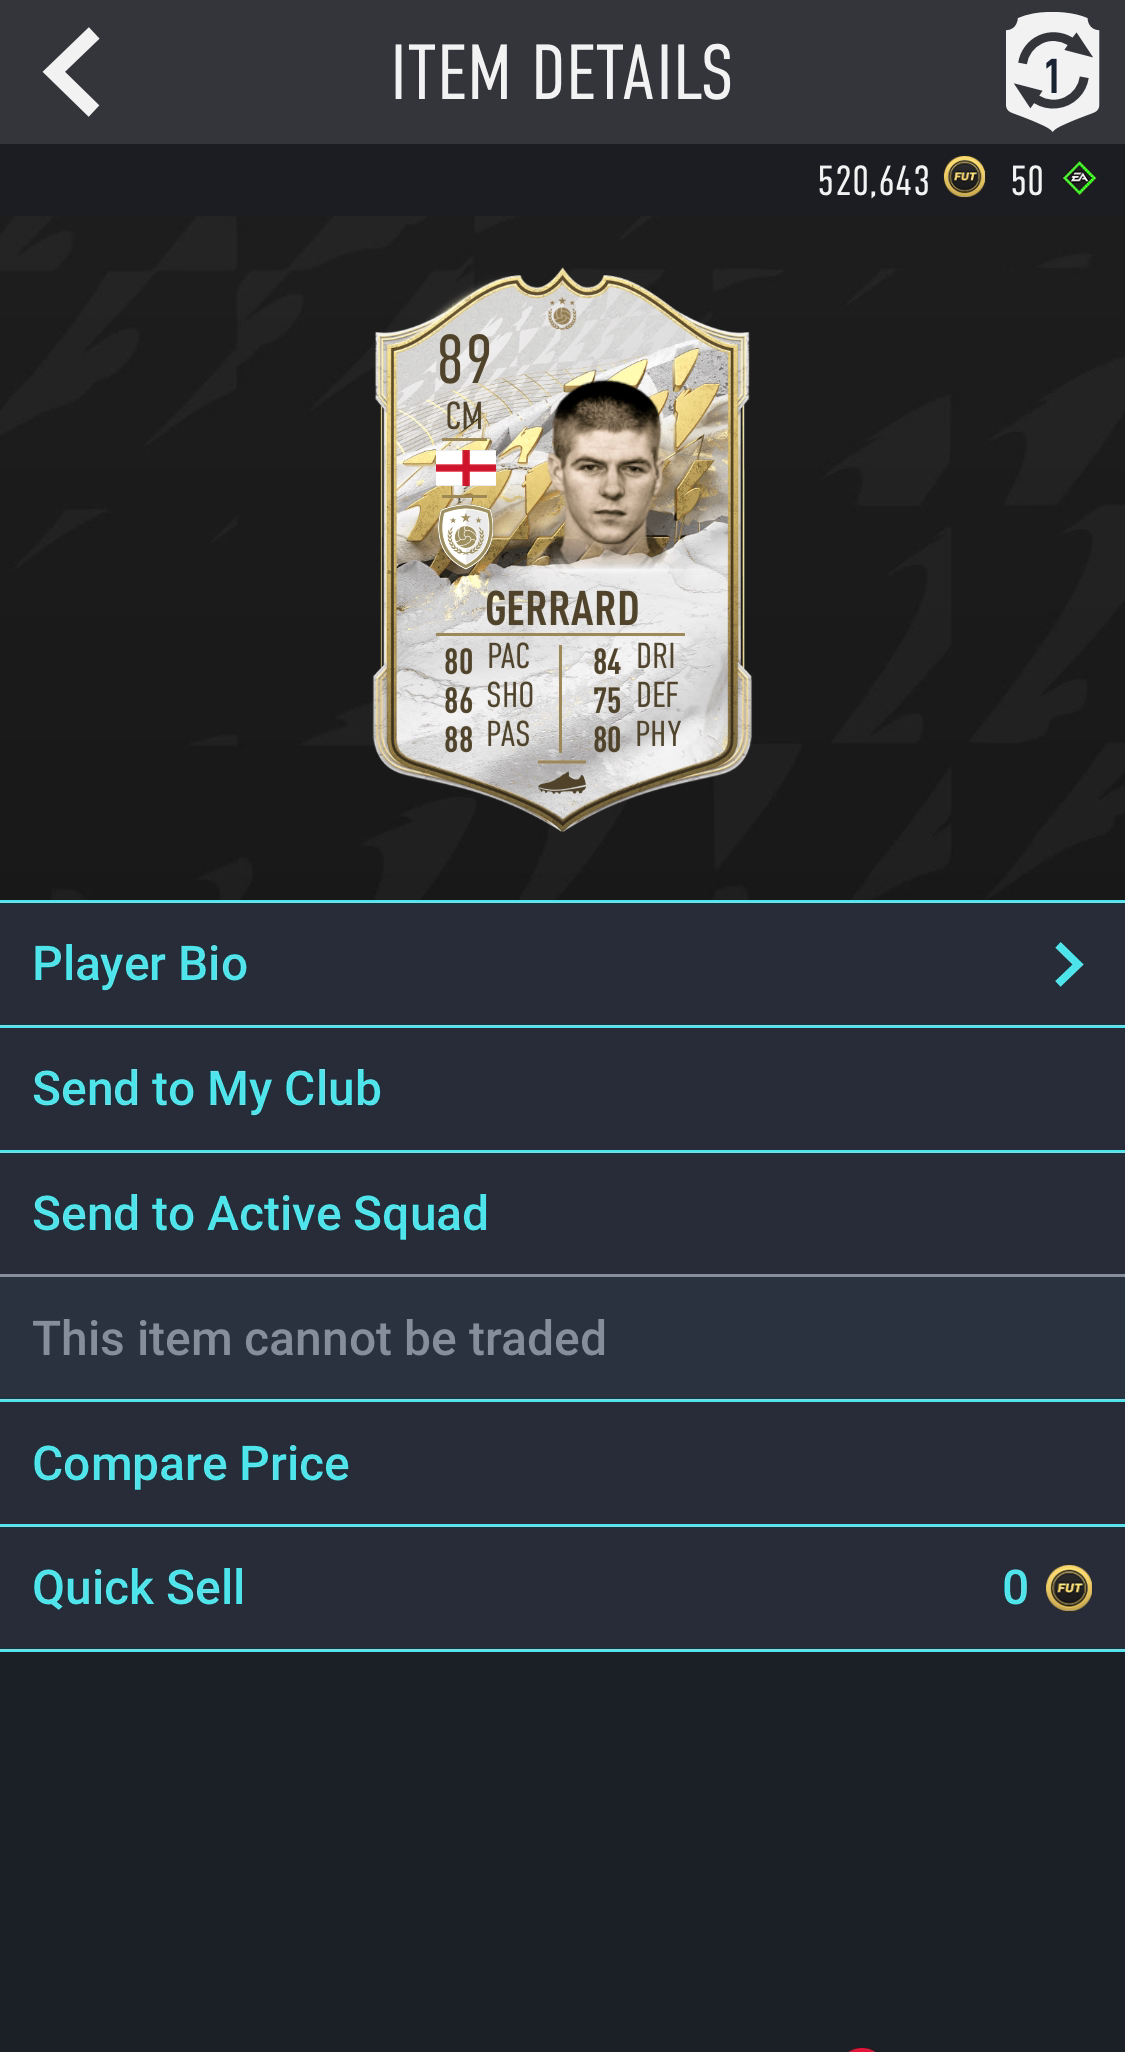The width and height of the screenshot is (1125, 2052).
Task: Tap the boot chemistry style icon
Action: 562,782
